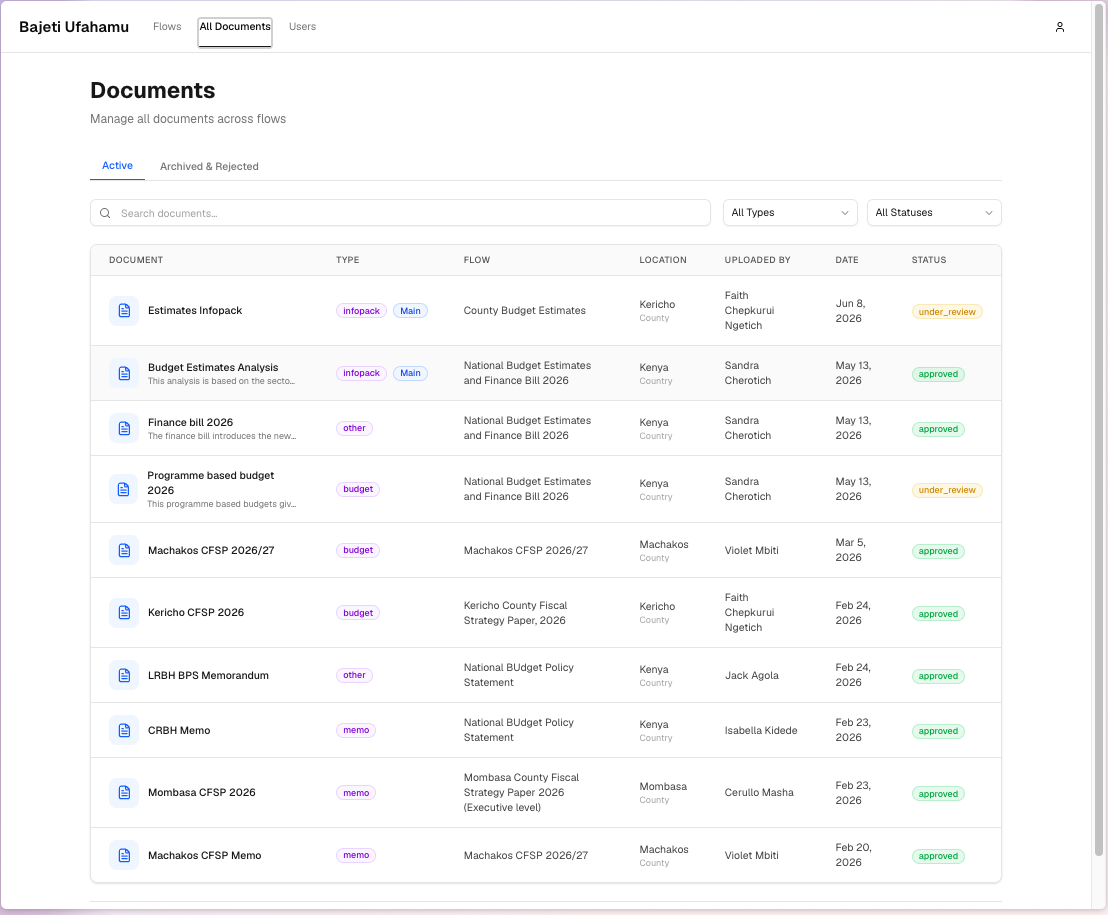1108x915 pixels.
Task: Click the CRBH Memo title
Action: click(x=179, y=731)
